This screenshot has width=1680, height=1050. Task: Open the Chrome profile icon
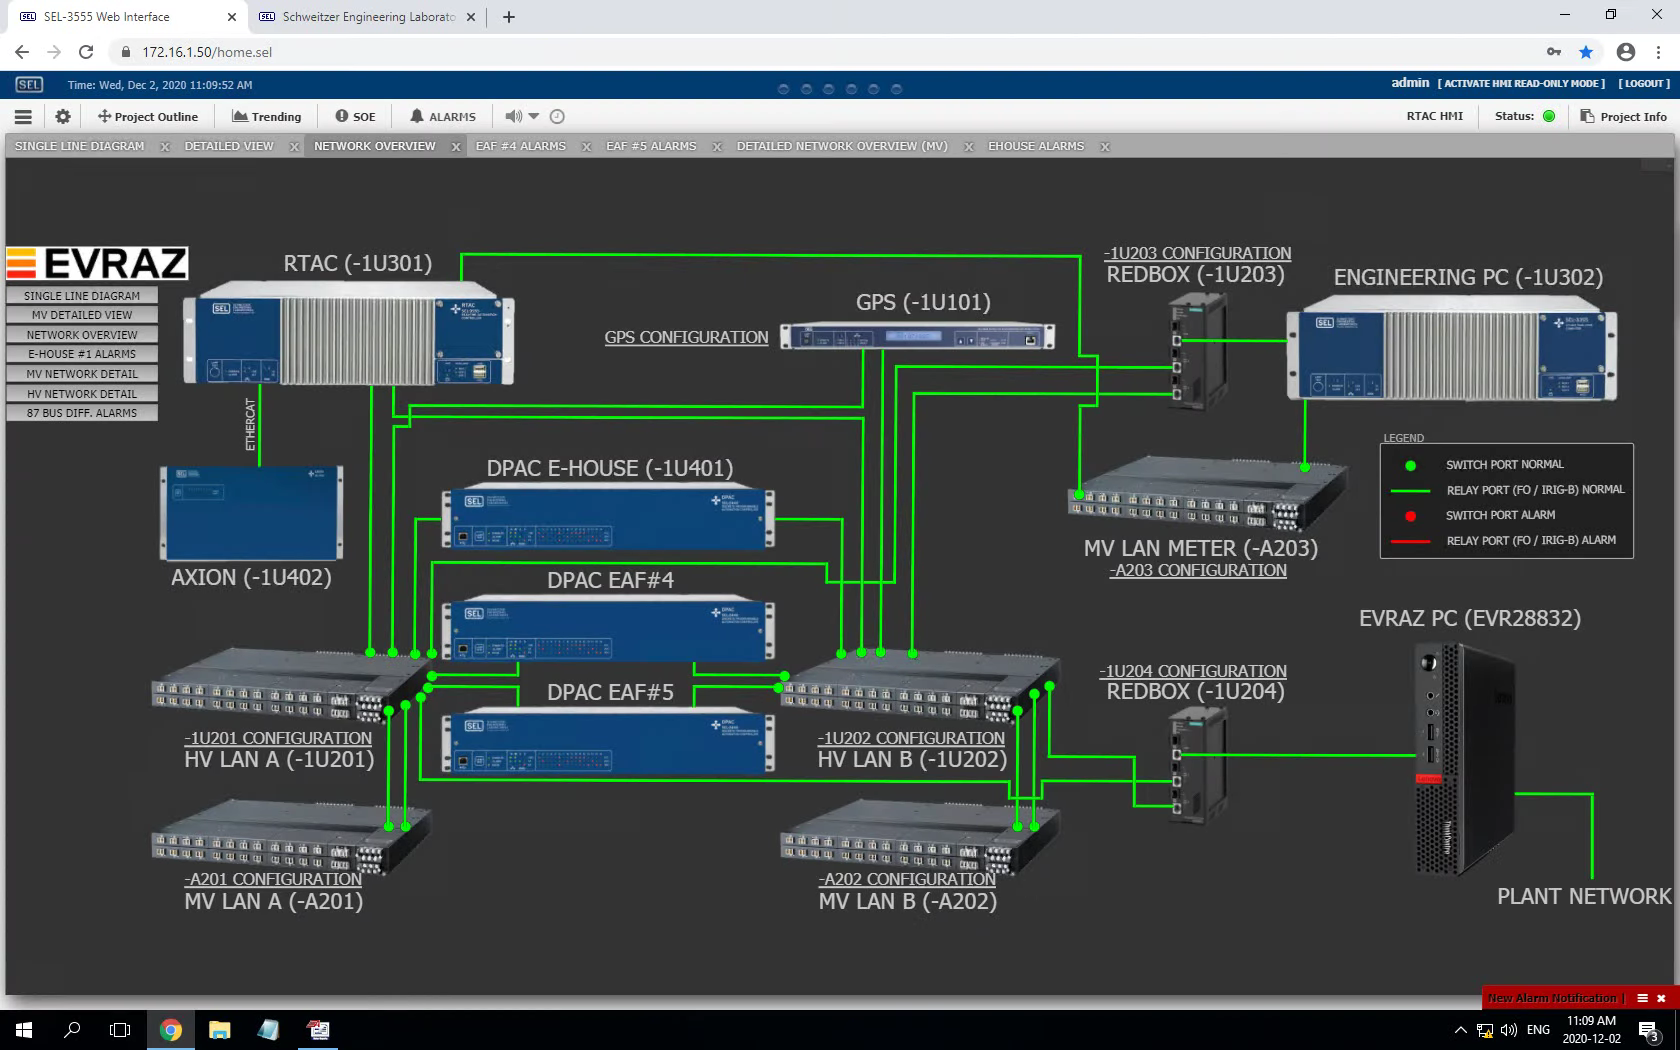point(1626,52)
